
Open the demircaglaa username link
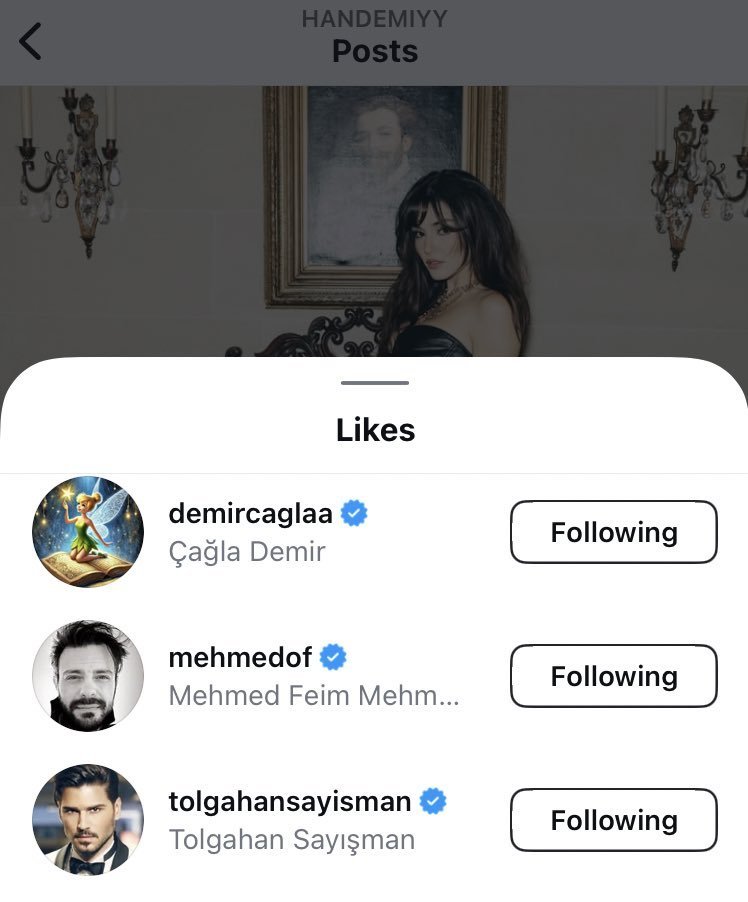tap(252, 513)
